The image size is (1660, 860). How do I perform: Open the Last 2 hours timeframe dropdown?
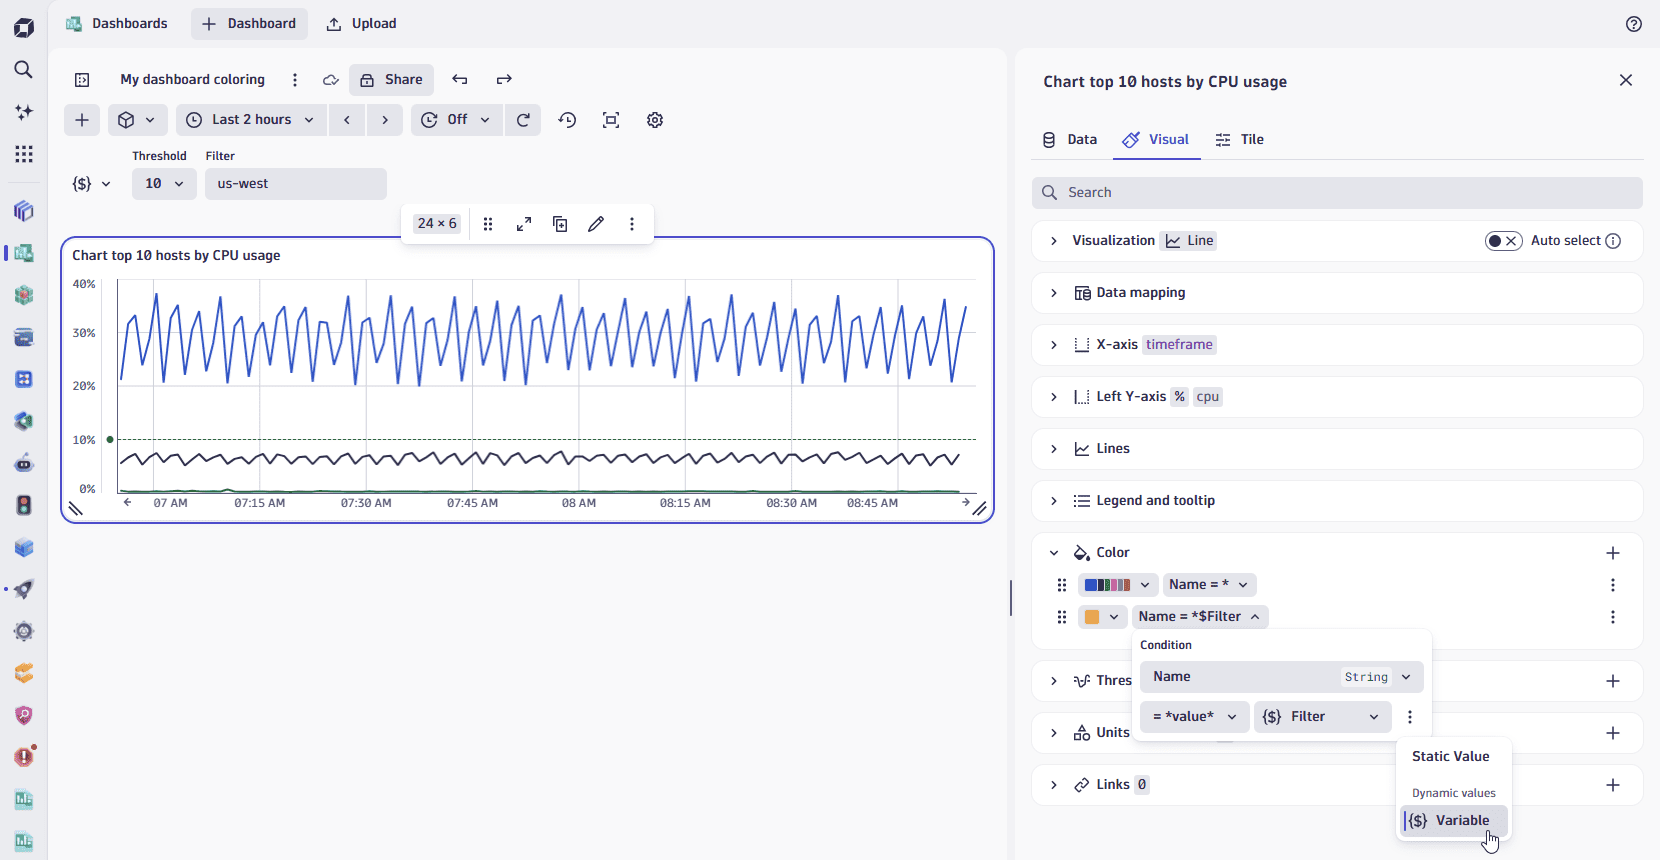(251, 120)
